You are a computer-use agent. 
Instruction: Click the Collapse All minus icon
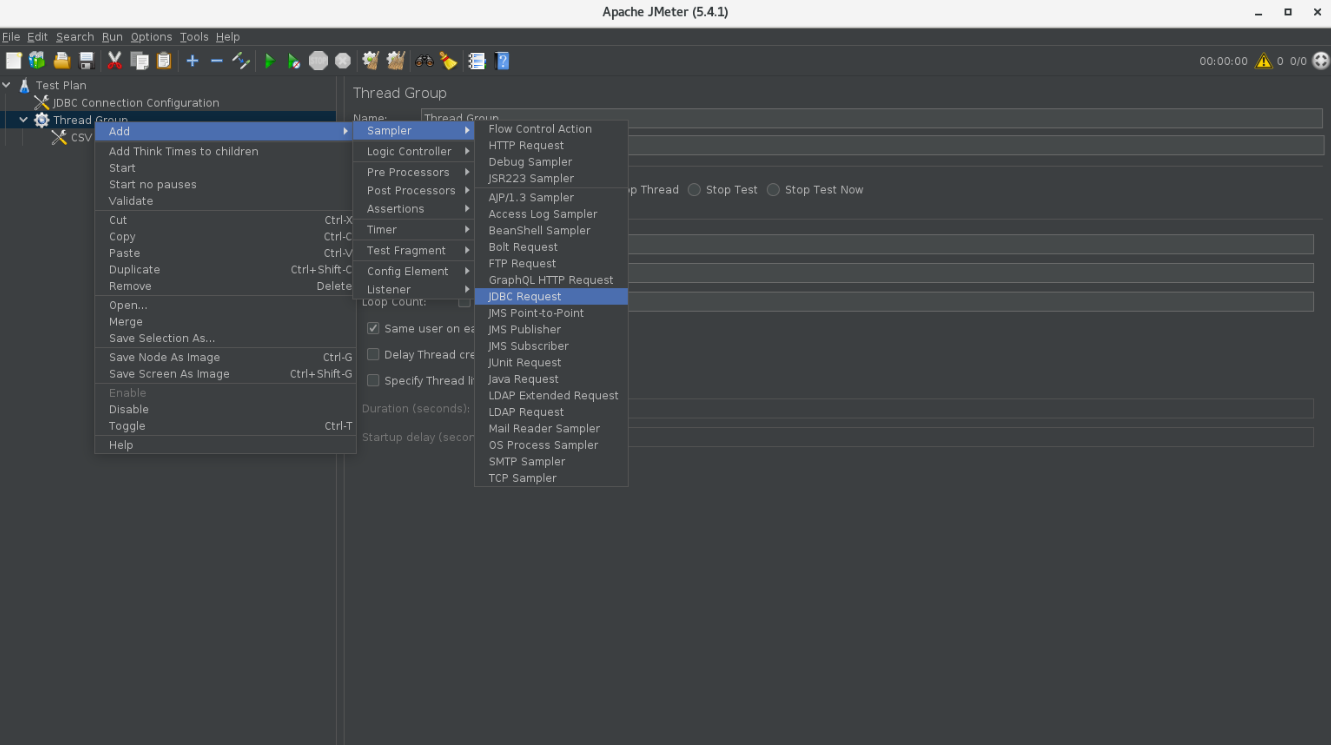[216, 61]
